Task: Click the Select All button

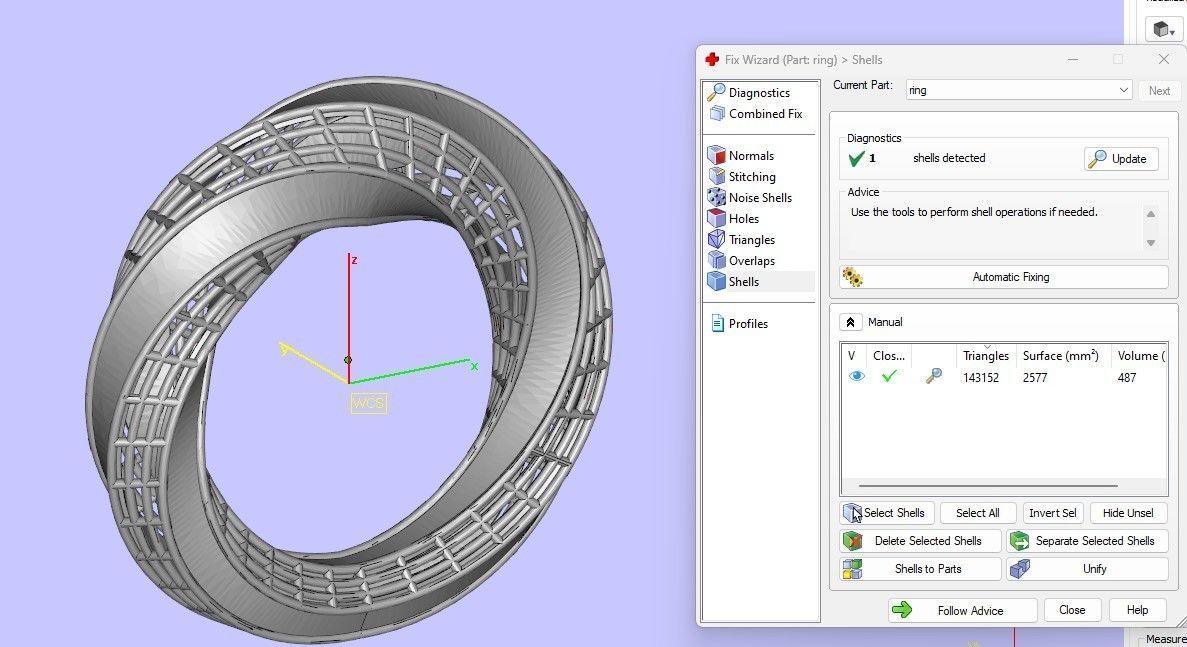Action: tap(977, 513)
